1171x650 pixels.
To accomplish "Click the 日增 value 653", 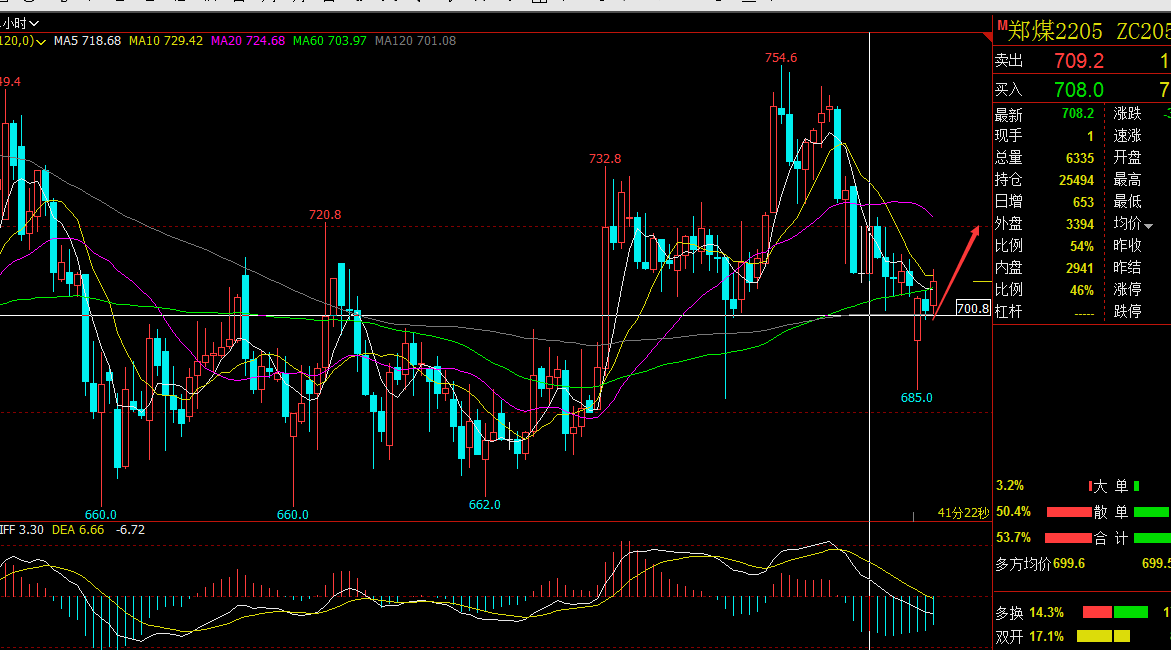I will point(1084,202).
